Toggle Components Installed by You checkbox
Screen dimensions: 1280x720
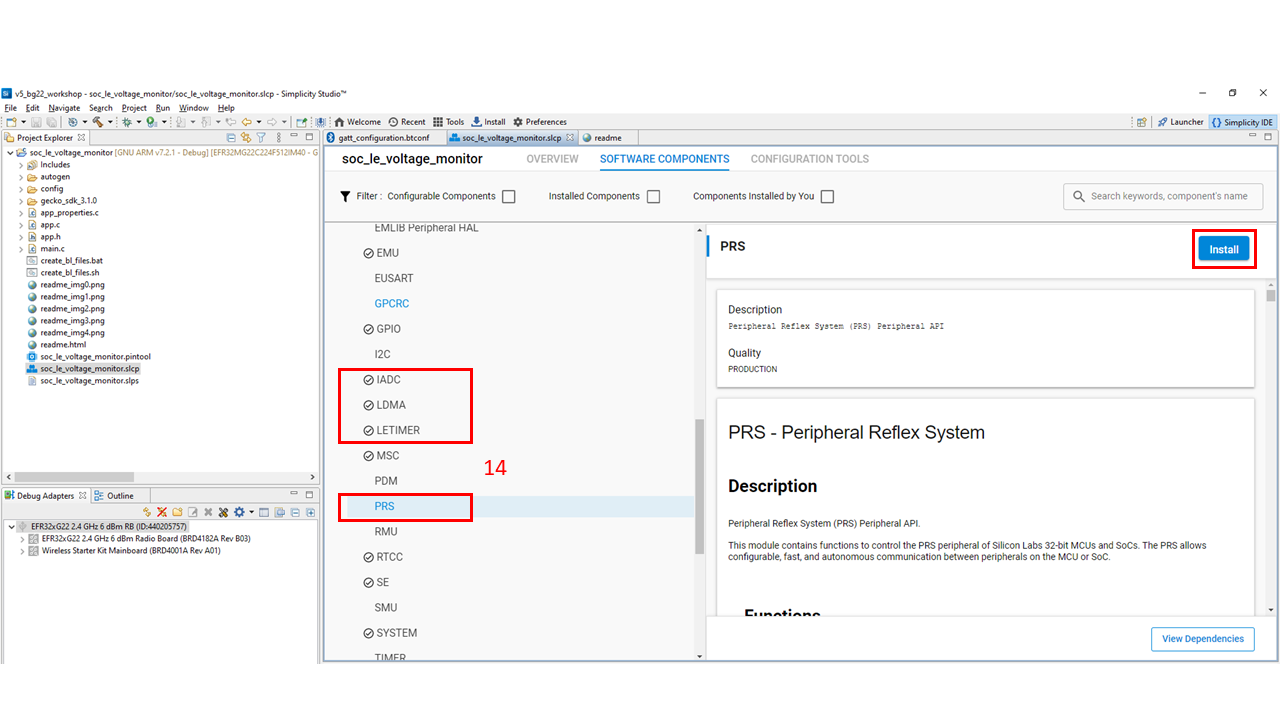827,197
